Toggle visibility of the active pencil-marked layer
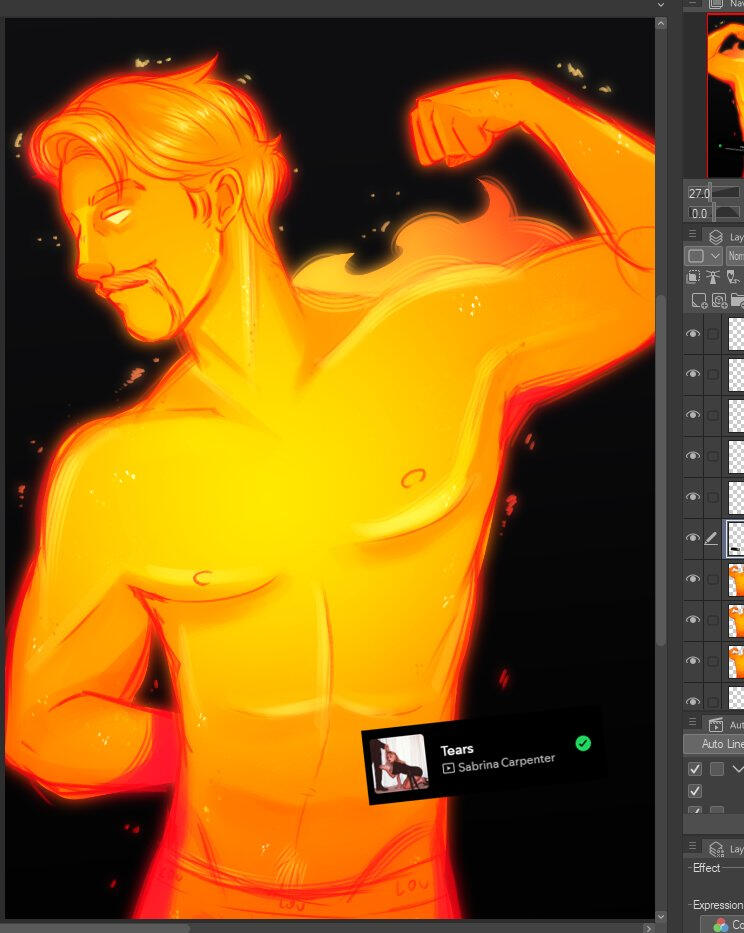Viewport: 744px width, 933px height. (693, 538)
